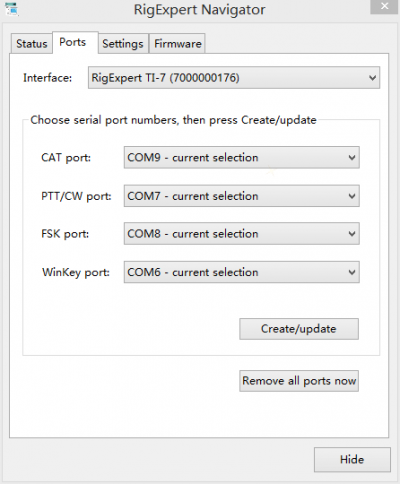Close the RigExpert Navigator window
Screen dimensions: 400x484
(x=384, y=6)
